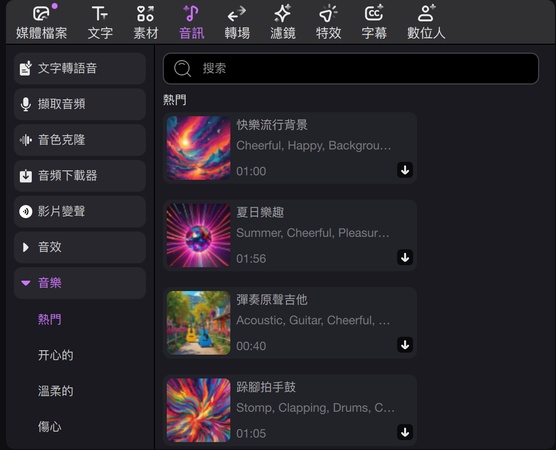Viewport: 556px width, 450px height.
Task: Switch to the 濾鏡 tab label
Action: (x=283, y=33)
